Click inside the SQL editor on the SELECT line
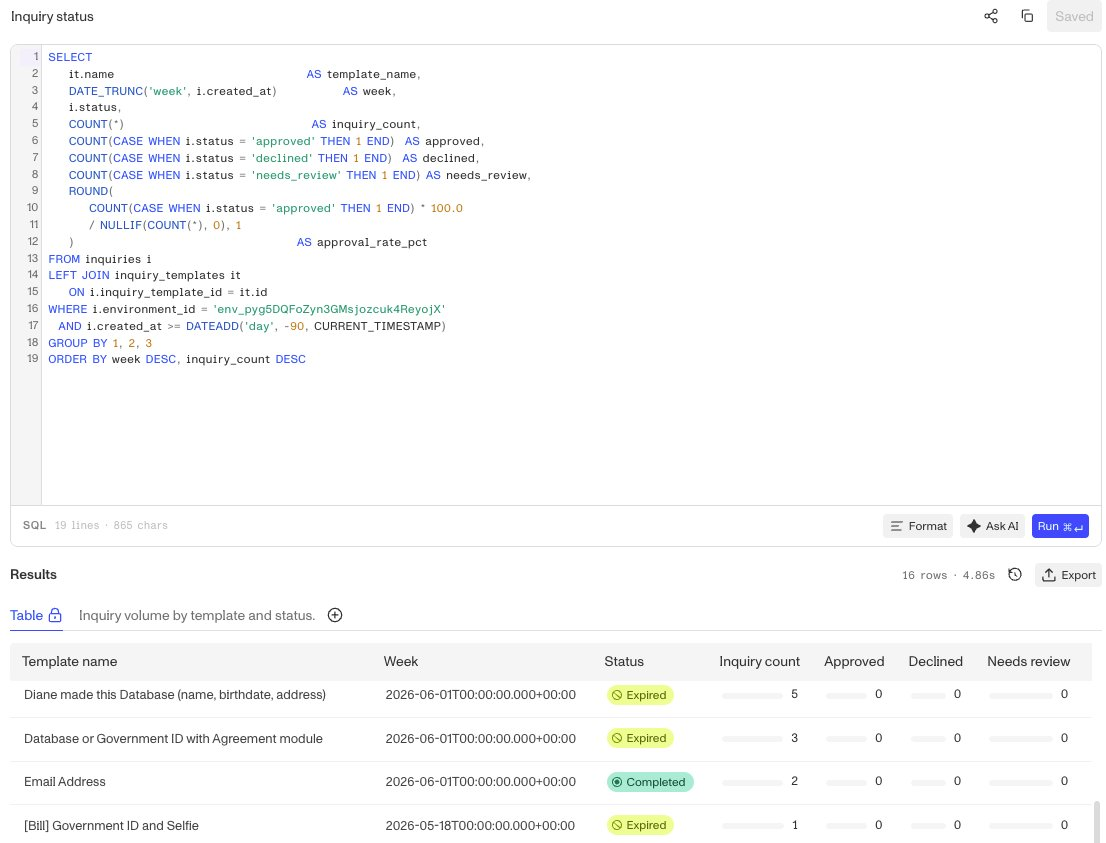 (x=70, y=57)
